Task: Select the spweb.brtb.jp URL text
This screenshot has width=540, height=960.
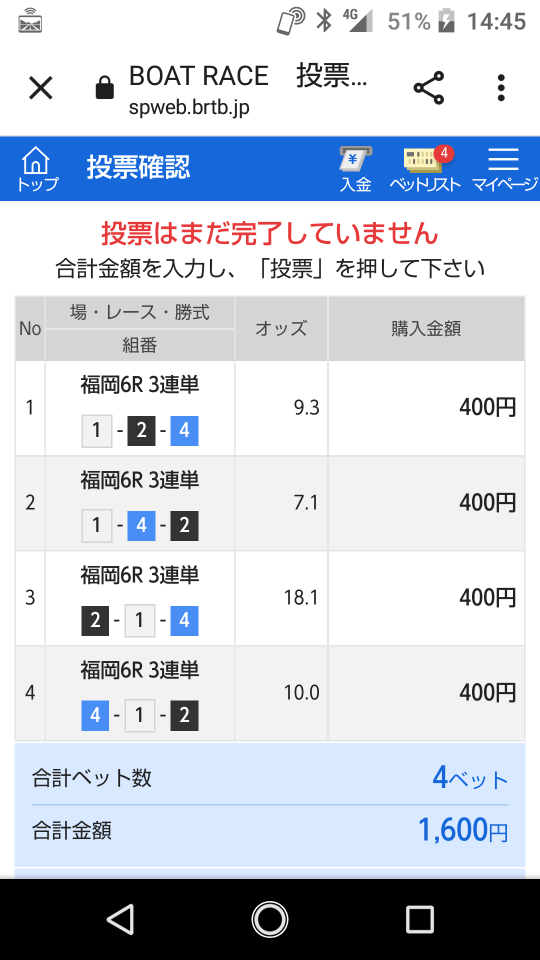Action: point(189,107)
